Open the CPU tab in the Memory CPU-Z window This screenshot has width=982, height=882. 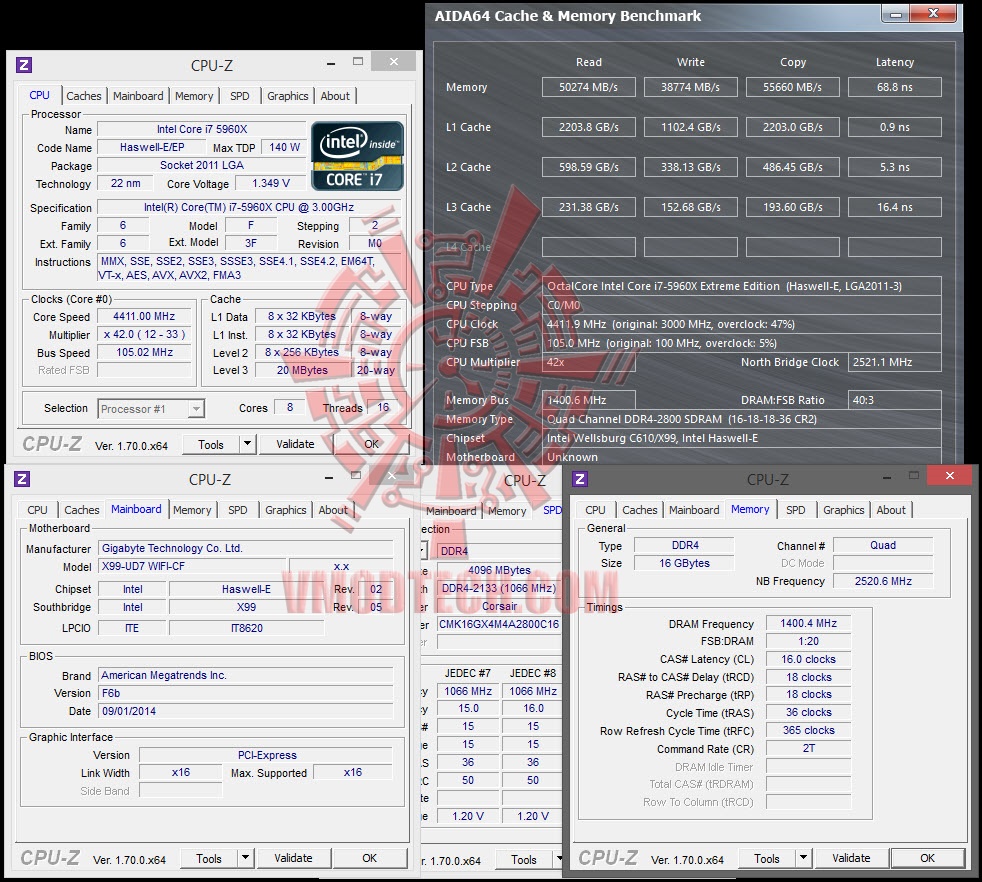[x=595, y=510]
